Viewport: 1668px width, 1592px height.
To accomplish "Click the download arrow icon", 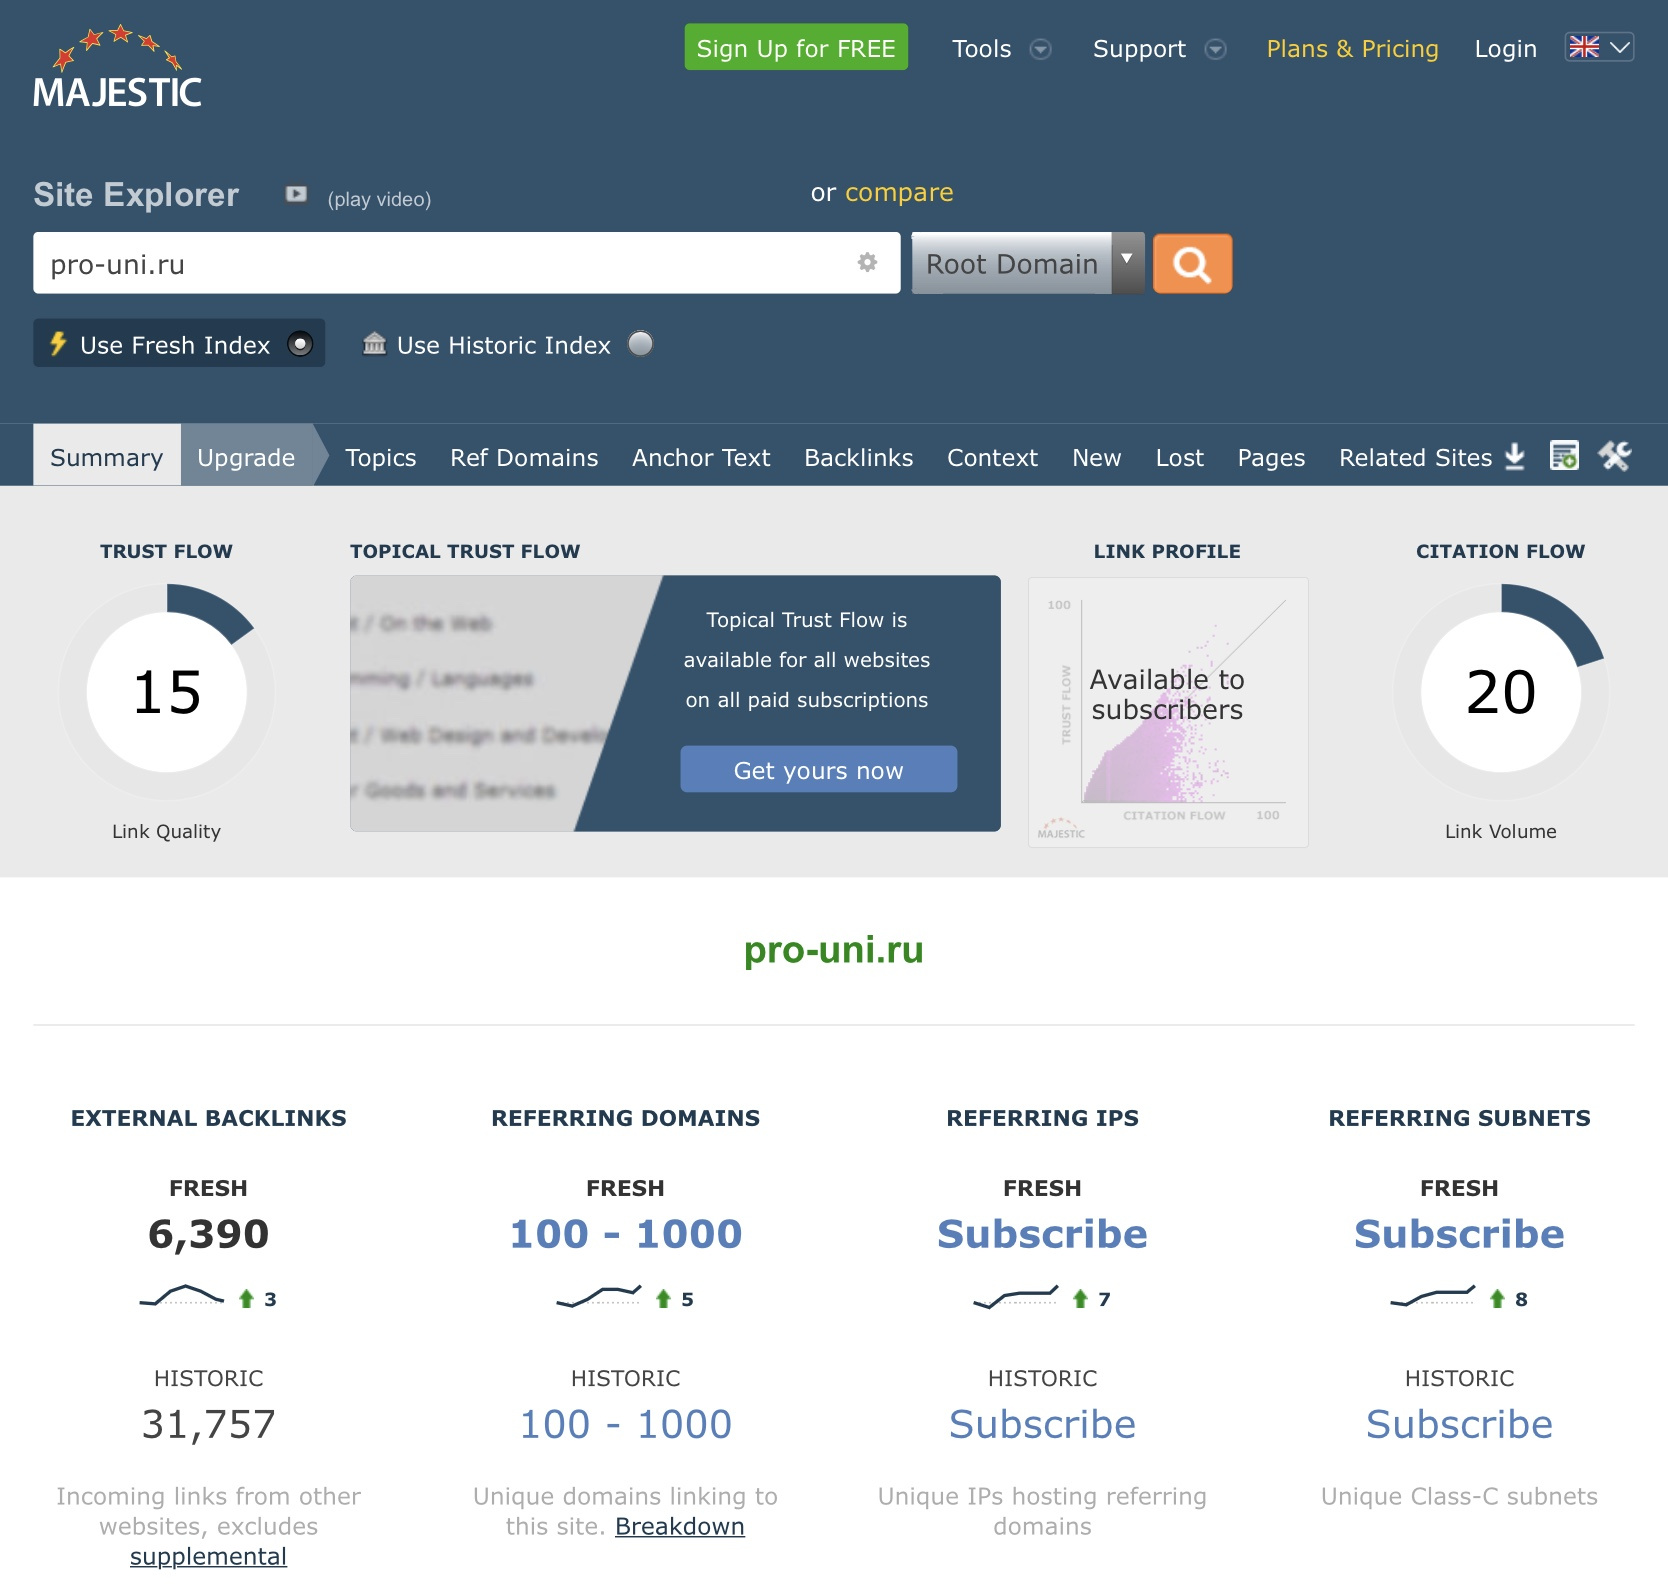I will tap(1515, 456).
